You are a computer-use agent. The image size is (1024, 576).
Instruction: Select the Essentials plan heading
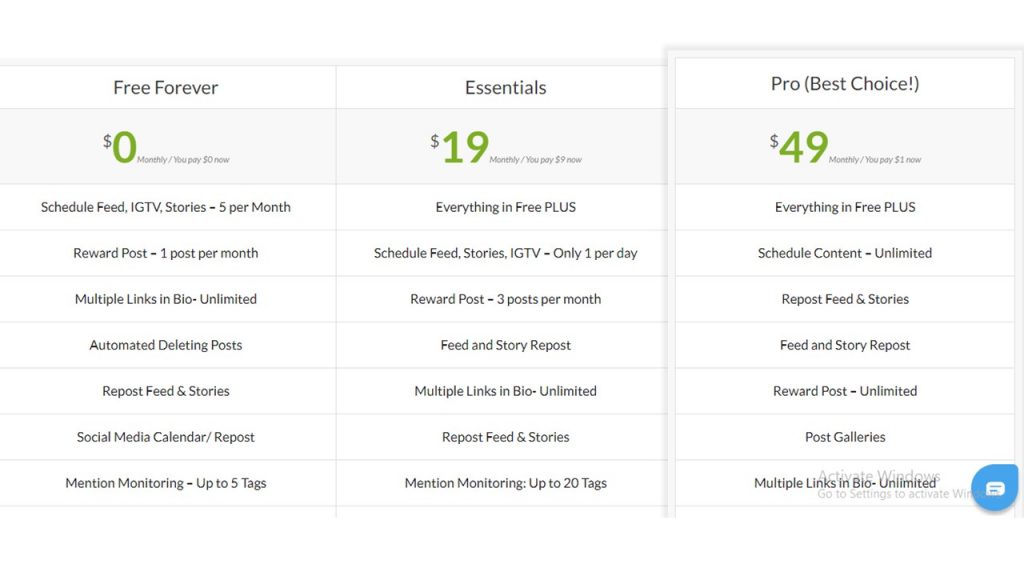click(505, 88)
